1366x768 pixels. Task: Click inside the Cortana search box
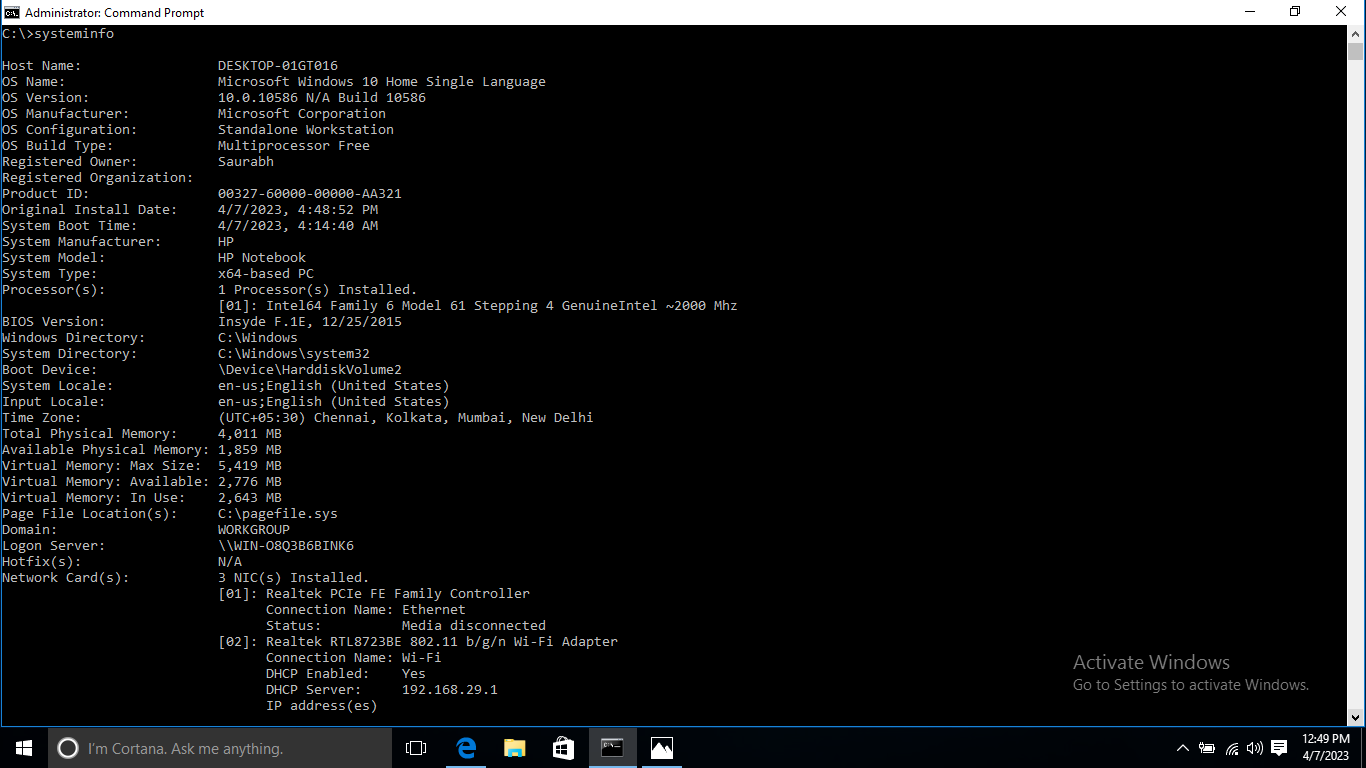[x=220, y=748]
